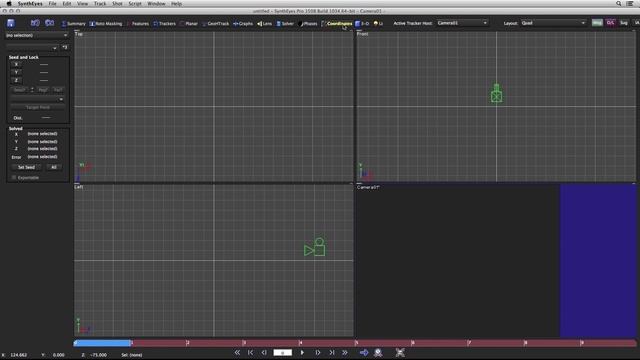Open the Features room
This screenshot has height=360, width=640.
(138, 24)
